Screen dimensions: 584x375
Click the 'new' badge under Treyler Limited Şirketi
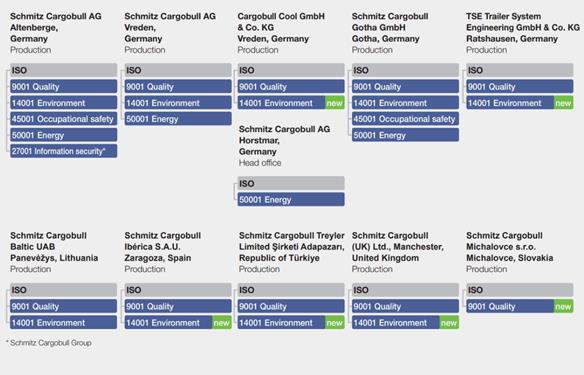[x=334, y=322]
